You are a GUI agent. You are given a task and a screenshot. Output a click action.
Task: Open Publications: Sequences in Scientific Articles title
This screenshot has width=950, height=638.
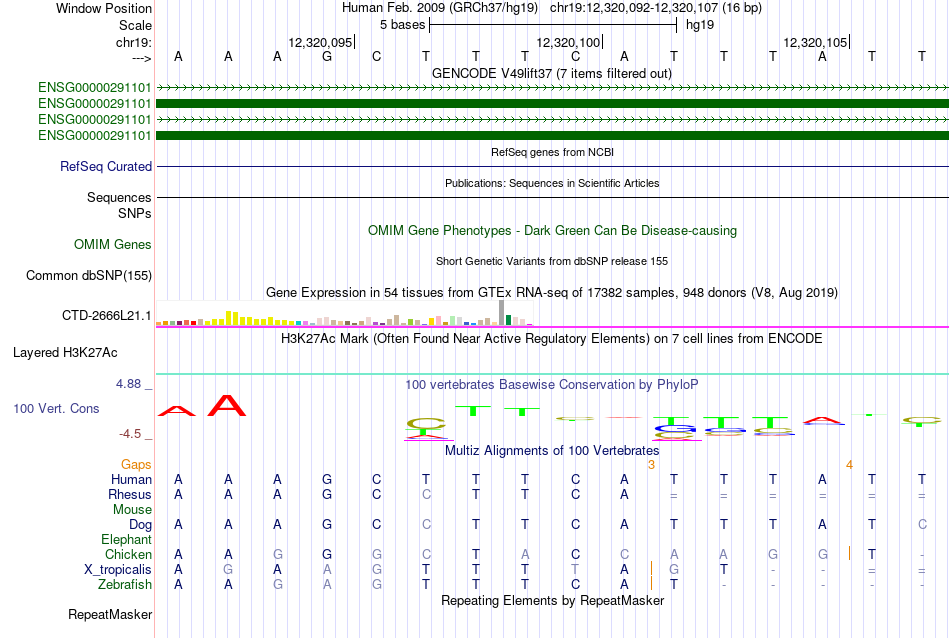552,183
